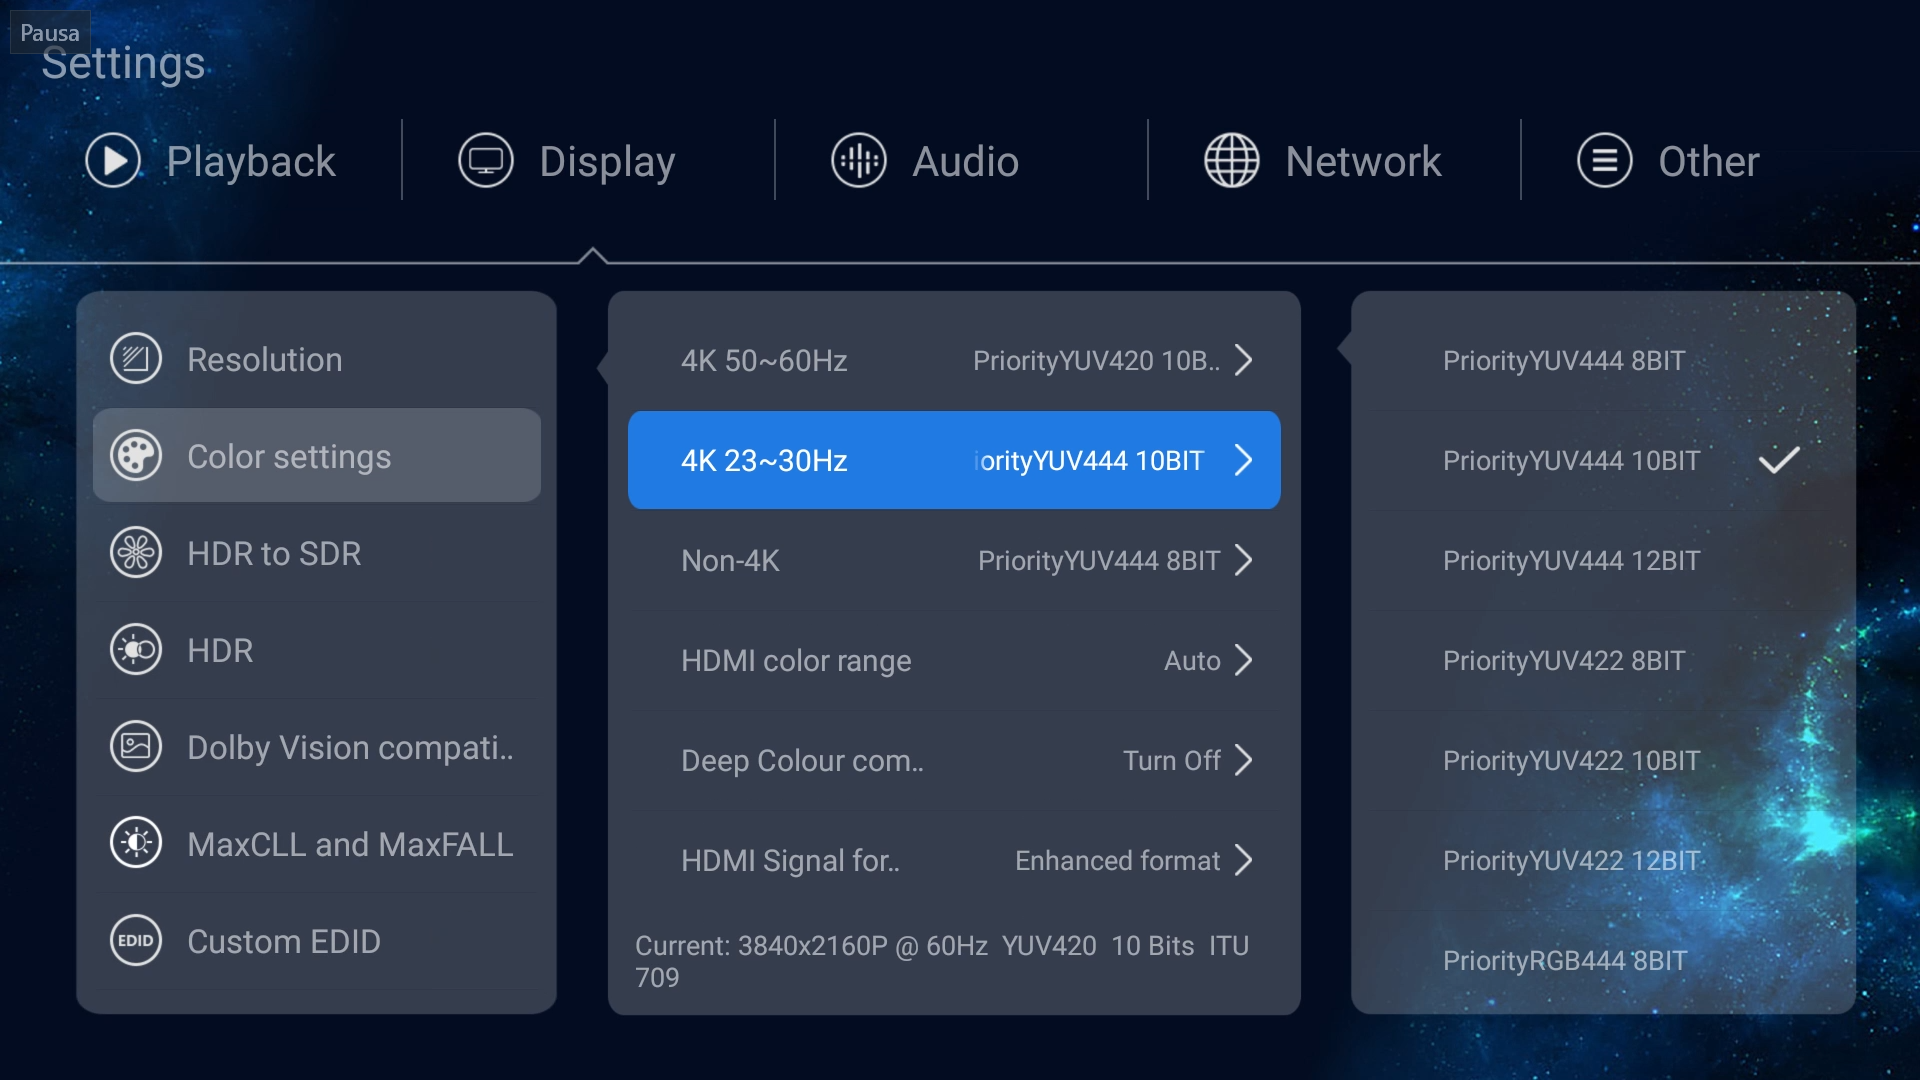Open the Playback tab
The height and width of the screenshot is (1080, 1920).
click(x=211, y=161)
